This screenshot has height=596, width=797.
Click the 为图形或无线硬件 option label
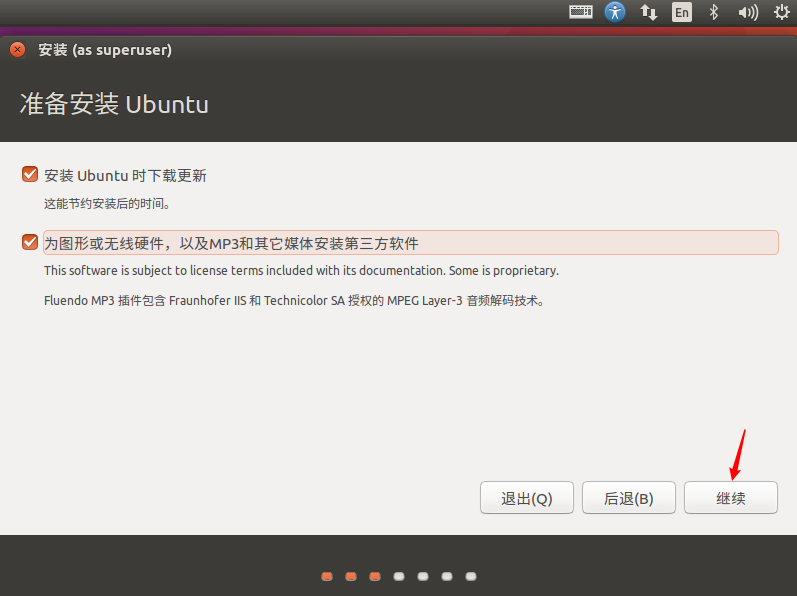point(411,243)
